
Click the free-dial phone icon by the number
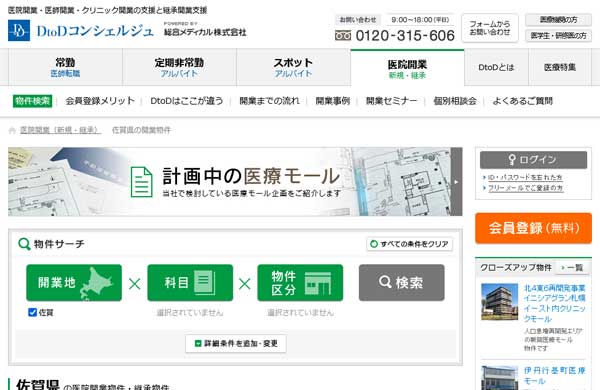point(343,36)
